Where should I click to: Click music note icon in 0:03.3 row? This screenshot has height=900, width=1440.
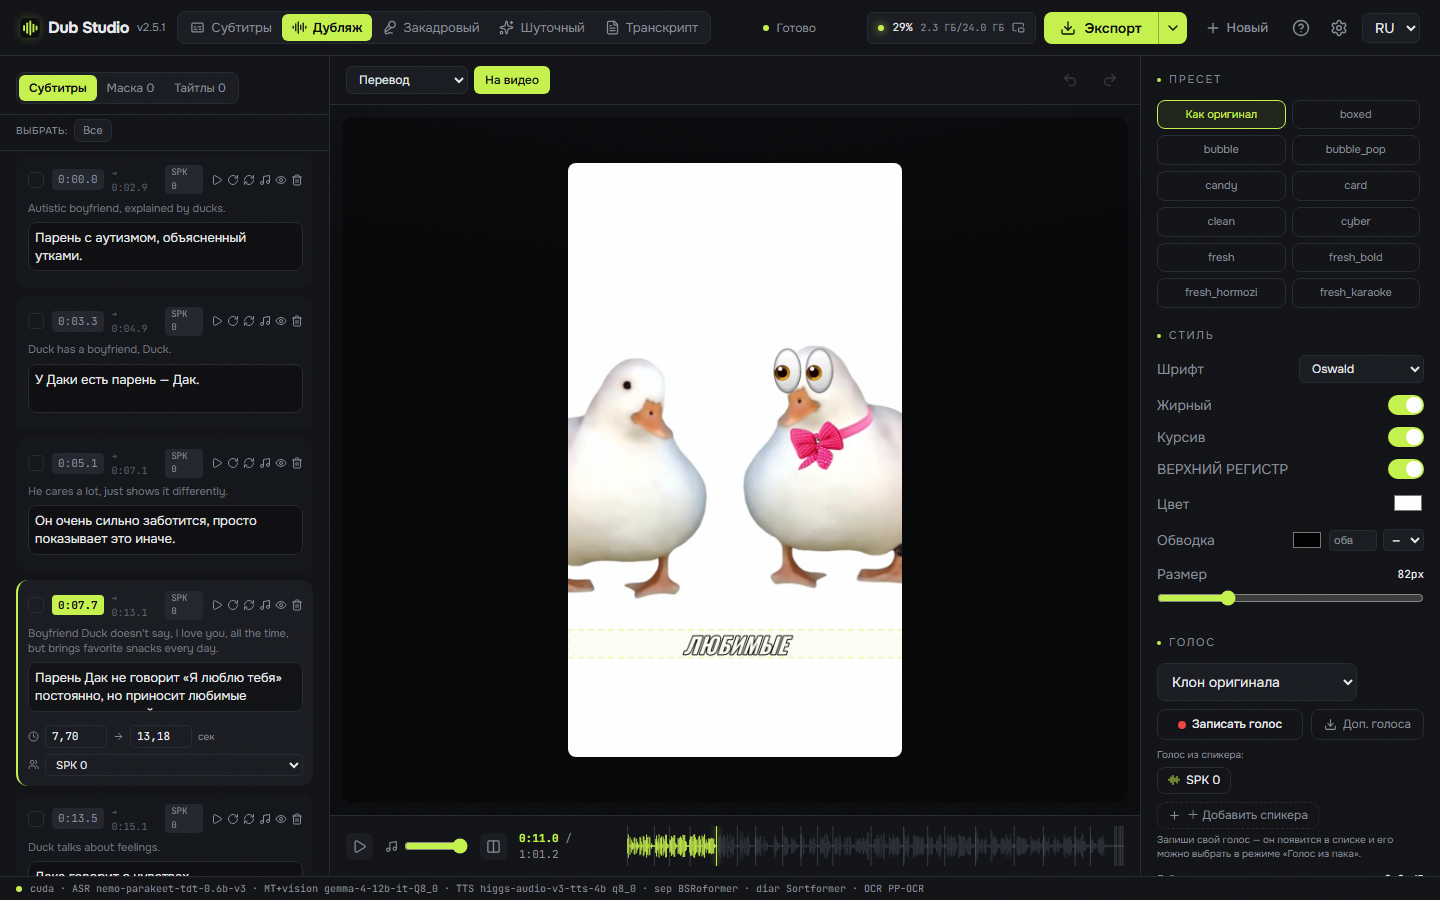tap(265, 321)
